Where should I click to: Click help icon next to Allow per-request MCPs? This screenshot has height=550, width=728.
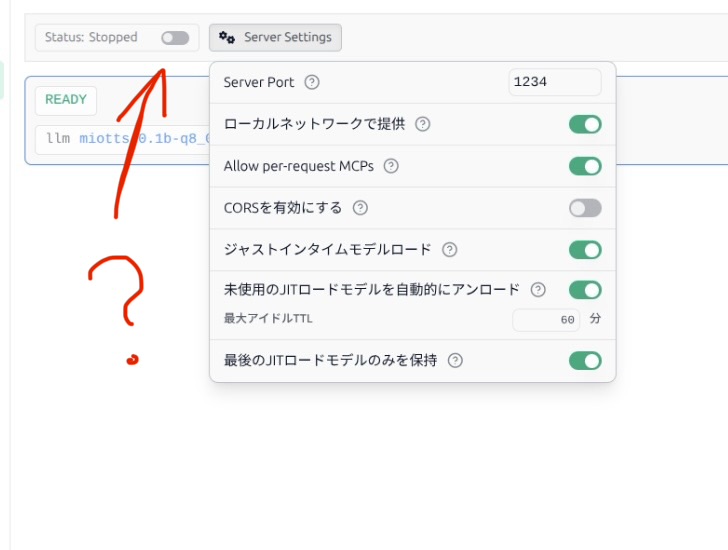point(391,166)
